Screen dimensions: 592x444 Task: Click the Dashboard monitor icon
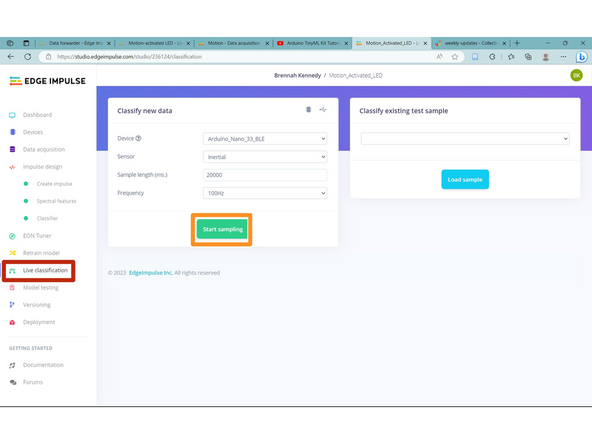(x=12, y=115)
